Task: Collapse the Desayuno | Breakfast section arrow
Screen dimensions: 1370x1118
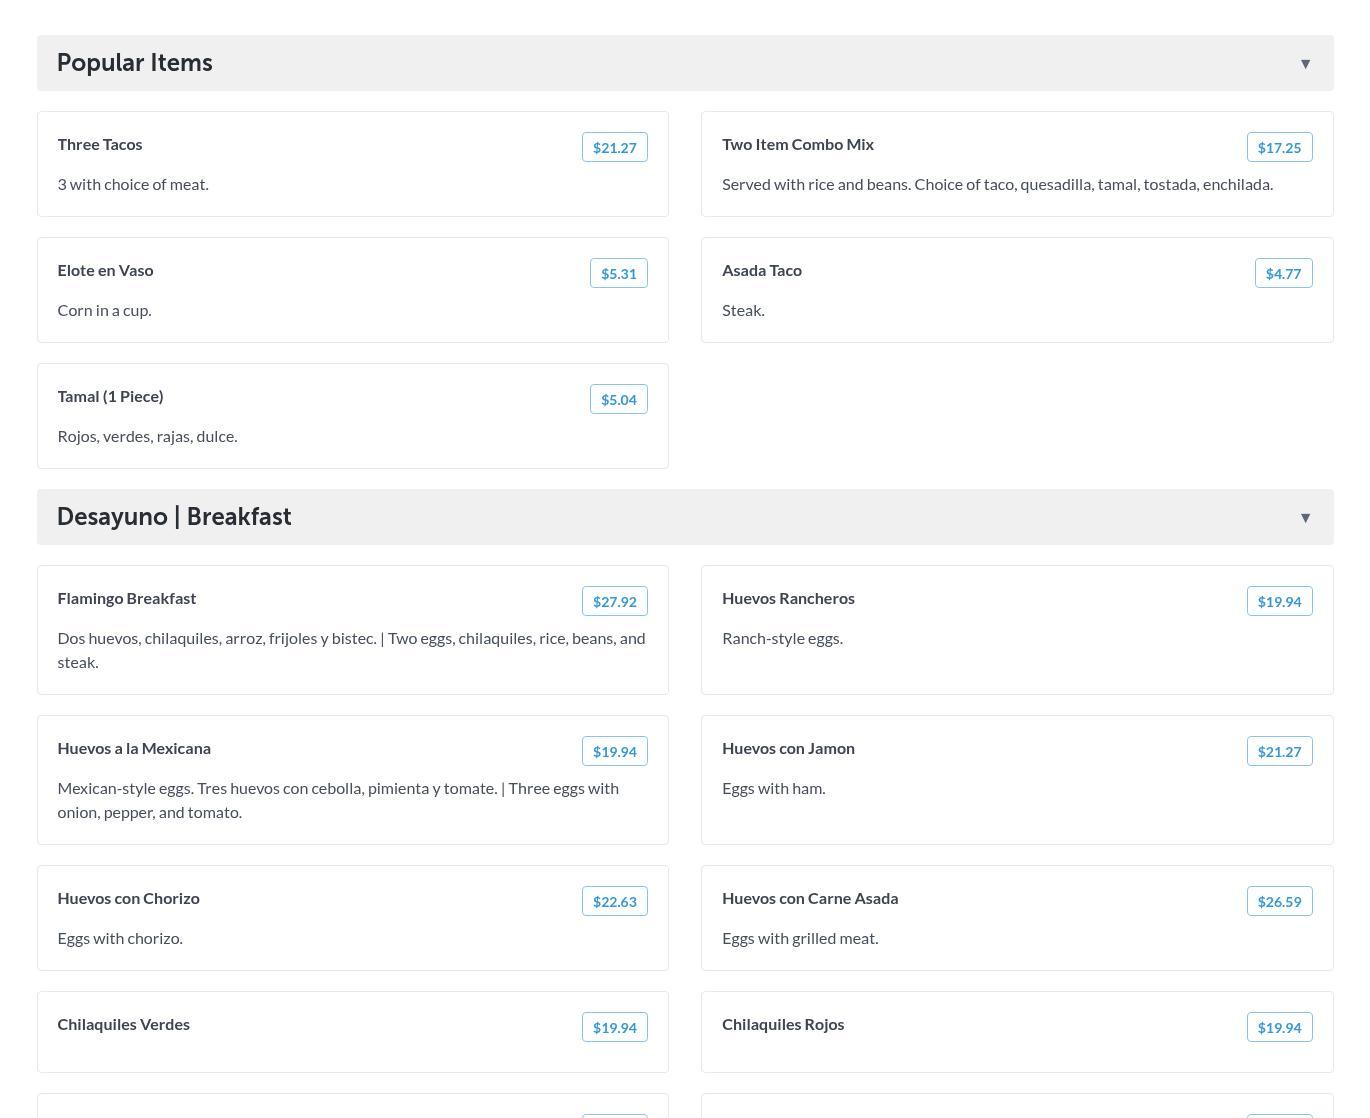Action: point(1305,518)
